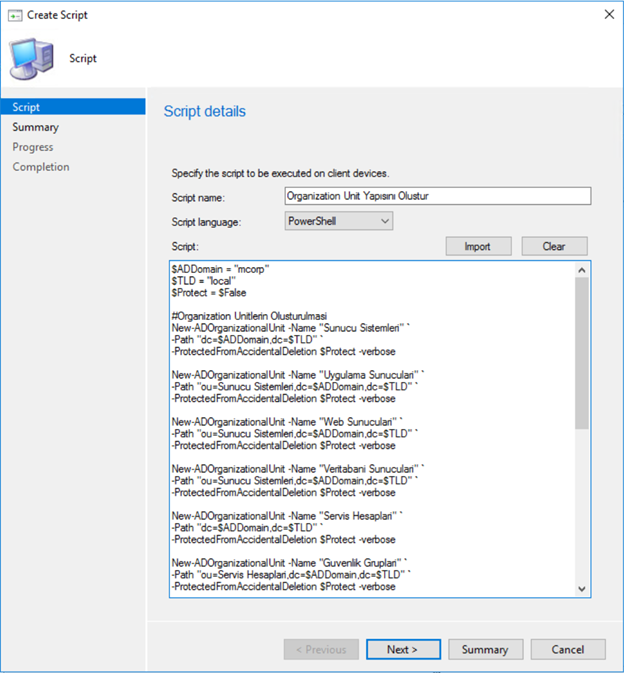Click the line naming "Uygulama Sunuculari"
This screenshot has height=673, width=624.
pyautogui.click(x=298, y=375)
